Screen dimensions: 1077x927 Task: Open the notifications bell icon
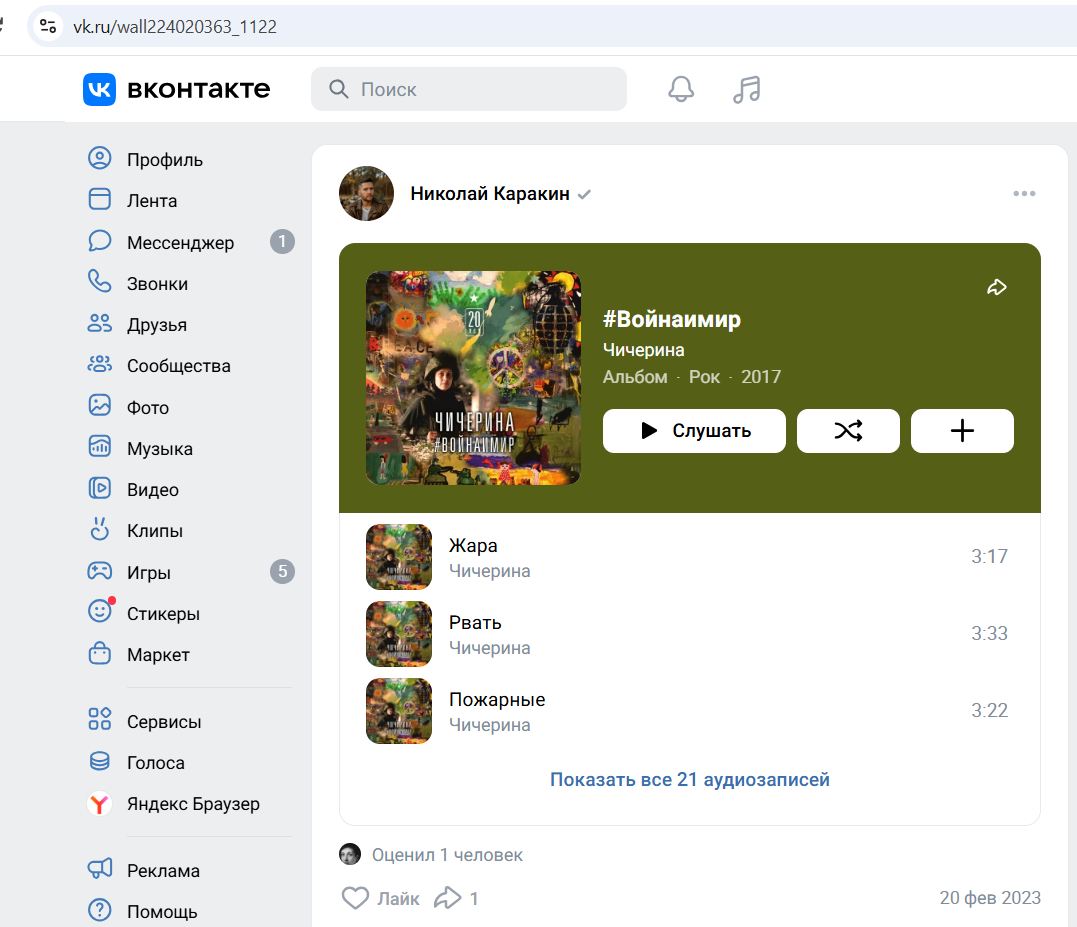coord(681,89)
